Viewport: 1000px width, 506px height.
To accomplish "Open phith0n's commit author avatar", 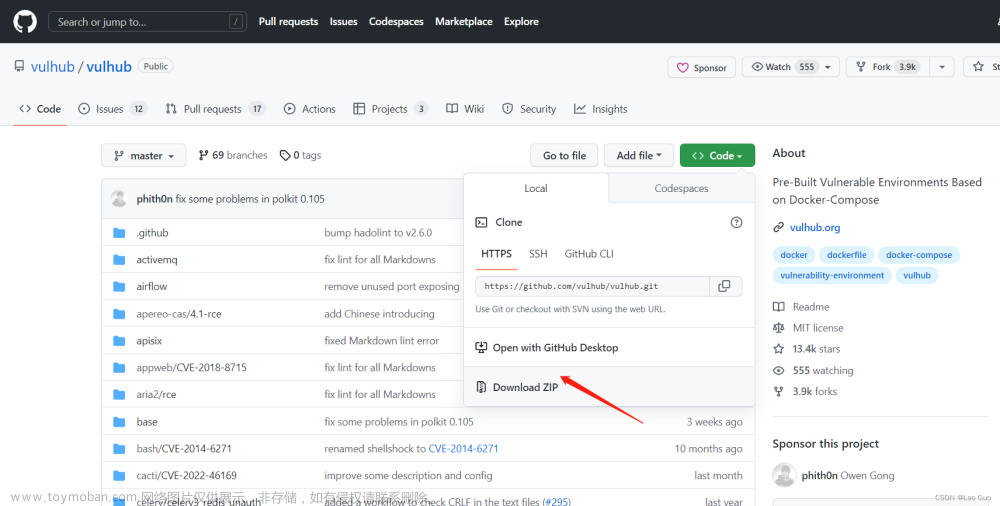I will pos(119,198).
